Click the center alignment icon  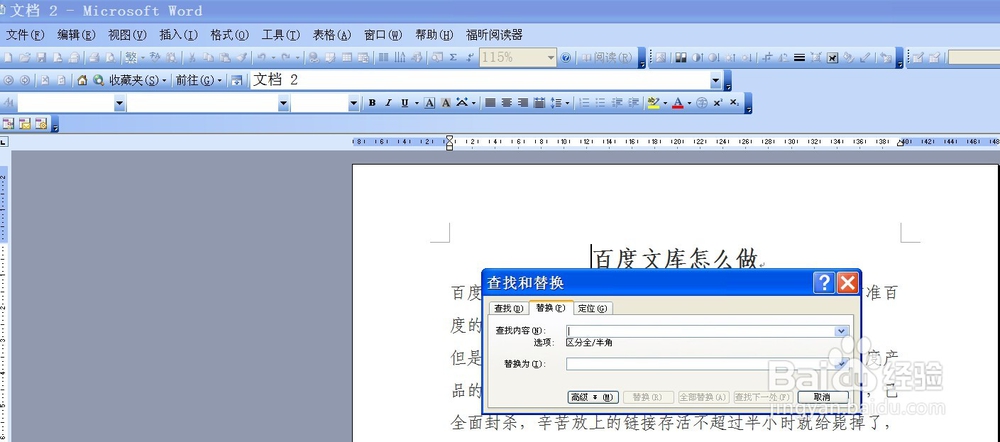pyautogui.click(x=507, y=103)
